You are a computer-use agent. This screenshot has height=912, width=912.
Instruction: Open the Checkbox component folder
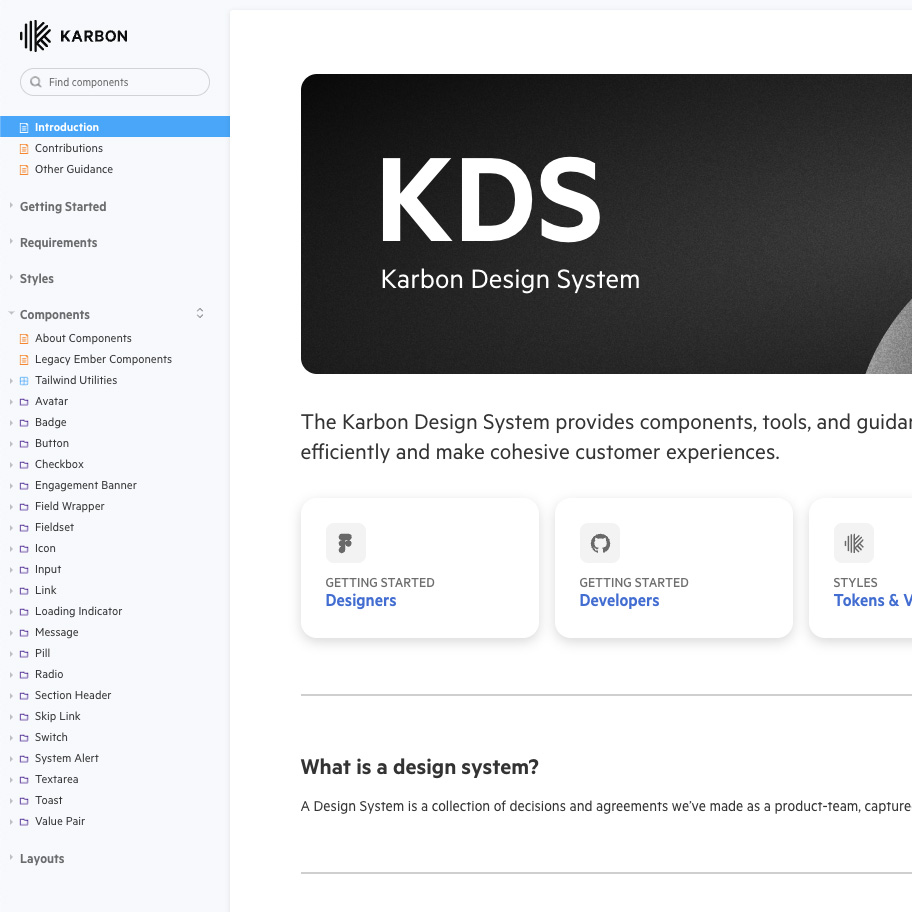pyautogui.click(x=59, y=464)
